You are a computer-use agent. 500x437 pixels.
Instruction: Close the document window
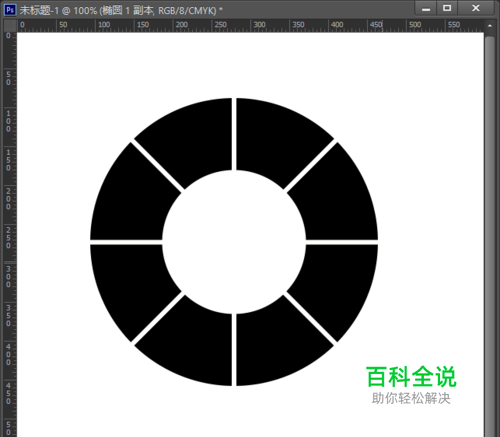476,8
